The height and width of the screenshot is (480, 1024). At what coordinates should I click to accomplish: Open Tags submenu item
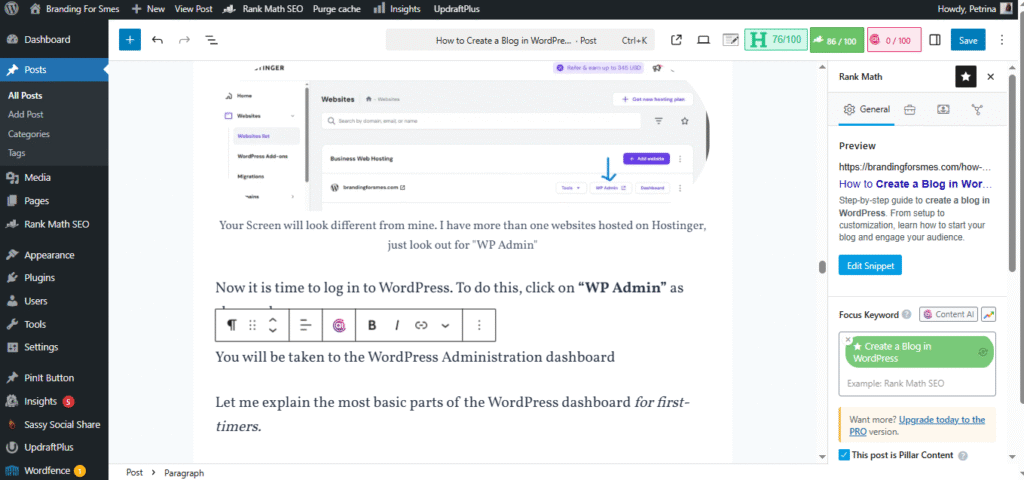17,153
